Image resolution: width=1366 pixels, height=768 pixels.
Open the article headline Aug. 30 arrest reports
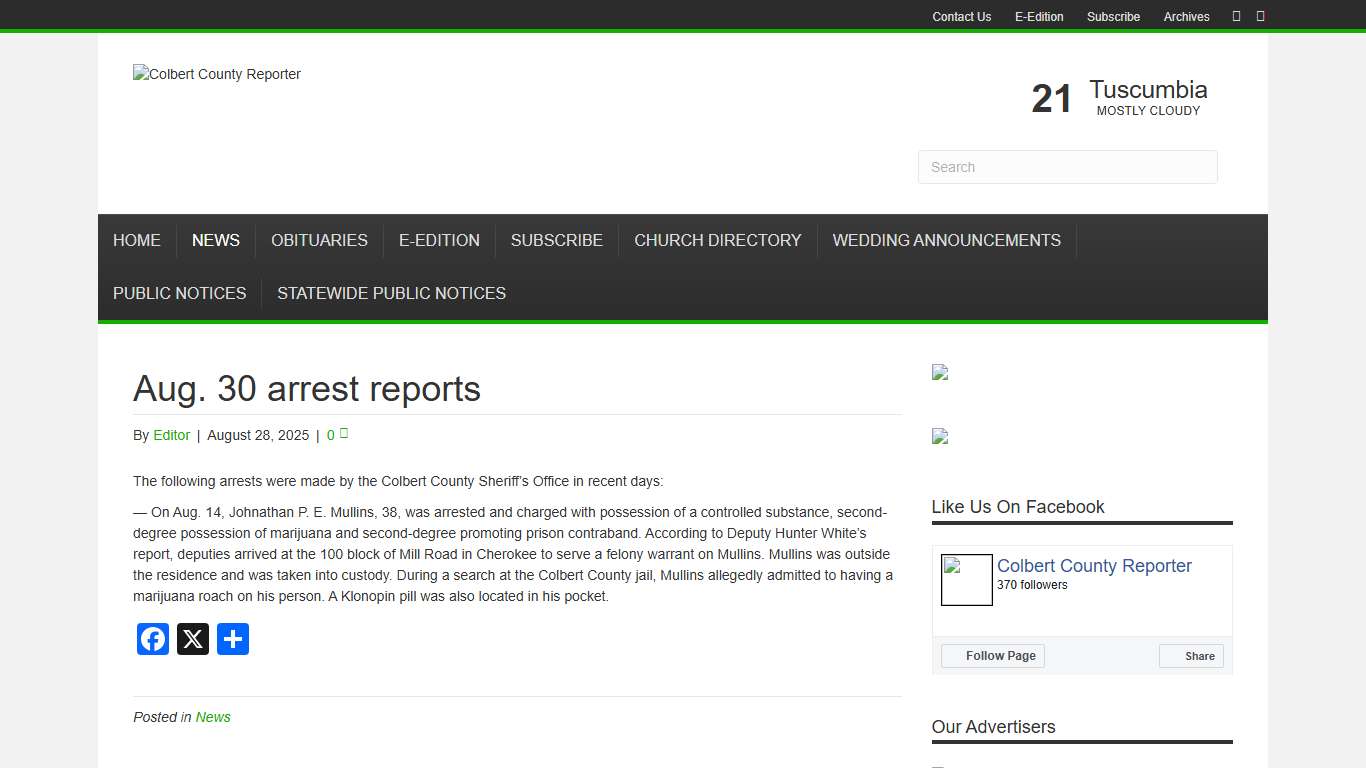pyautogui.click(x=306, y=389)
